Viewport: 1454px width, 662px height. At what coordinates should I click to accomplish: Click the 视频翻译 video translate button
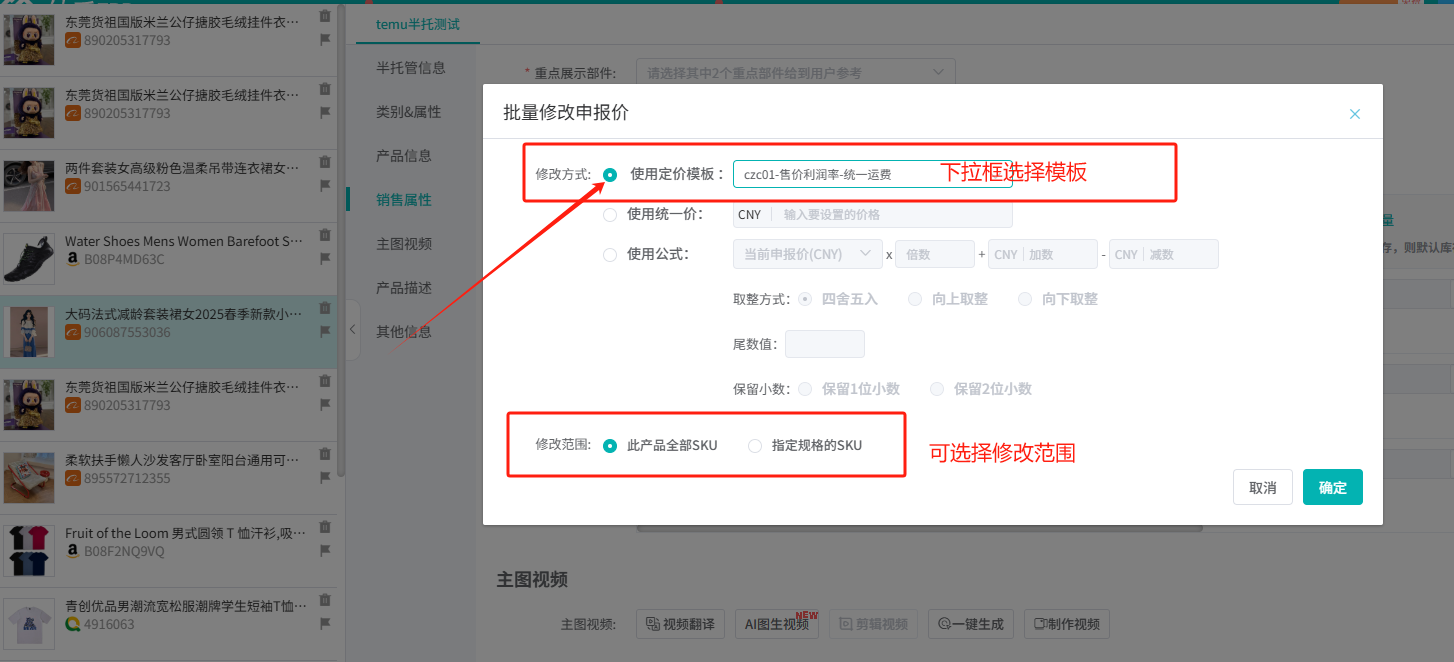pyautogui.click(x=681, y=625)
